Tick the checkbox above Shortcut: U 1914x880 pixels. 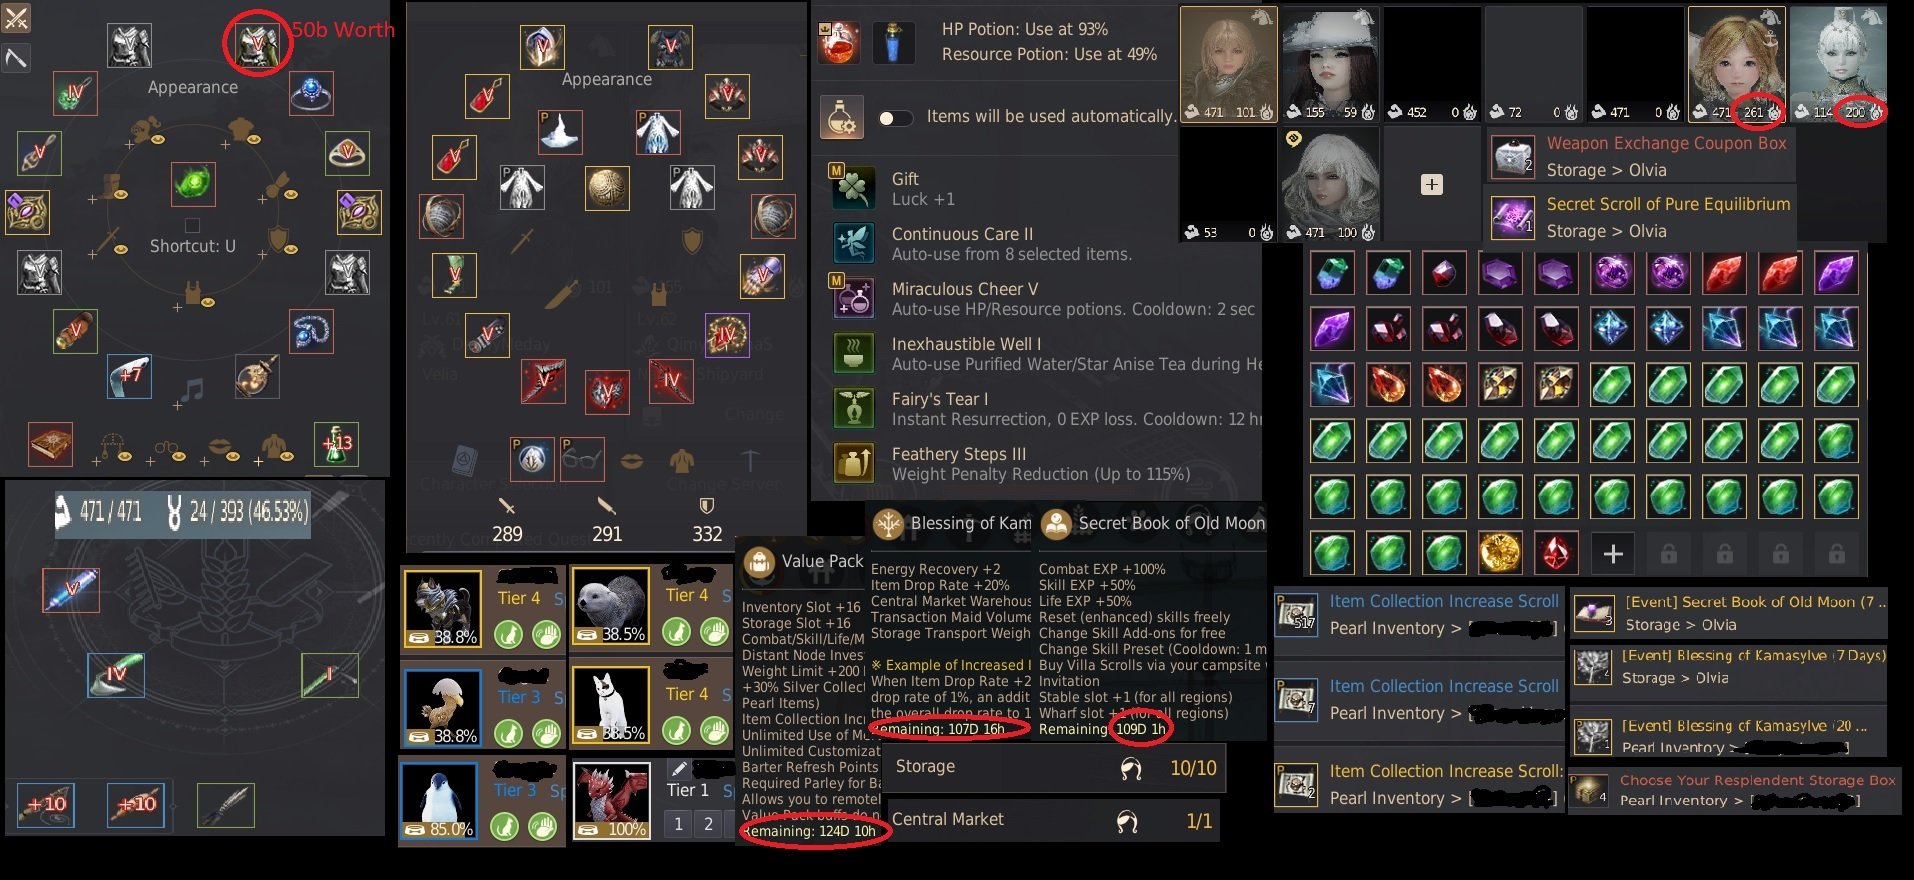click(193, 226)
